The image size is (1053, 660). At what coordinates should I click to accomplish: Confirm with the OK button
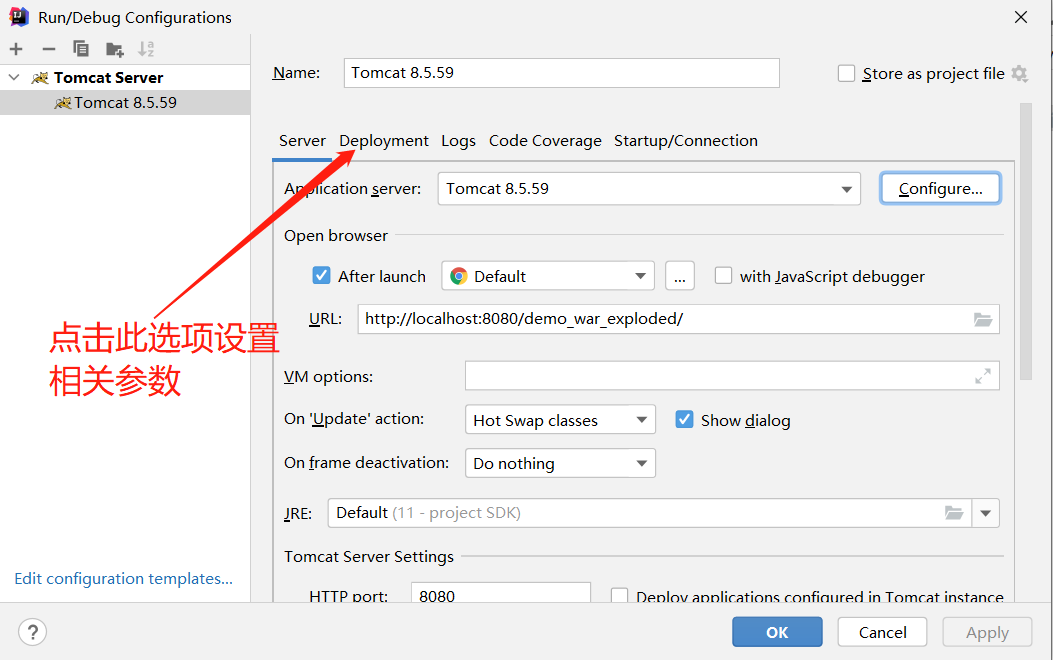point(777,632)
